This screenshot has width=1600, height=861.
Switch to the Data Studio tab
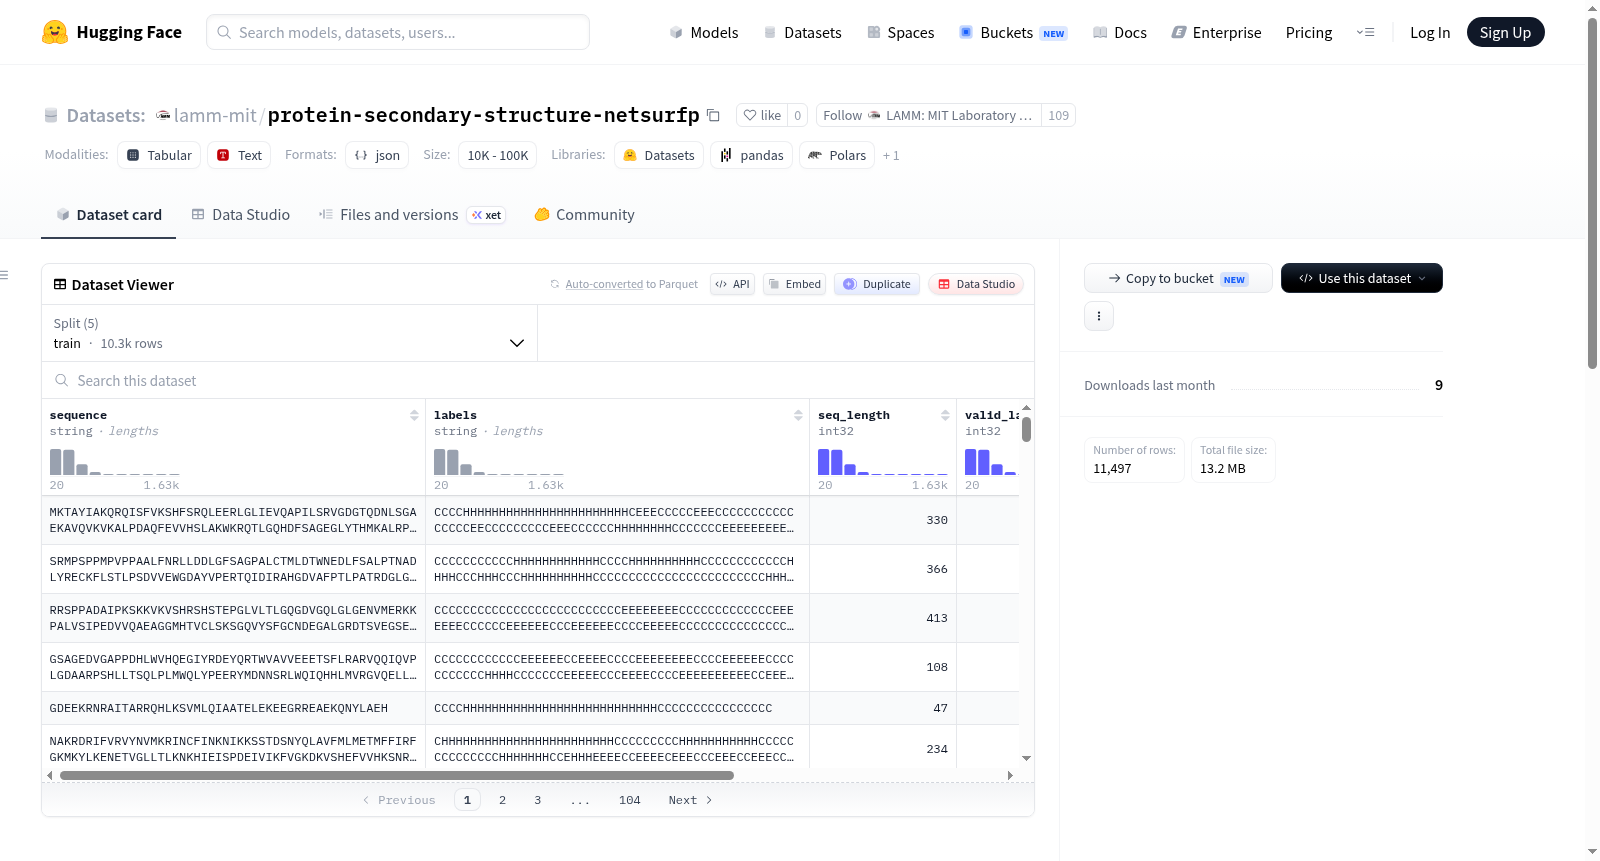tap(241, 215)
